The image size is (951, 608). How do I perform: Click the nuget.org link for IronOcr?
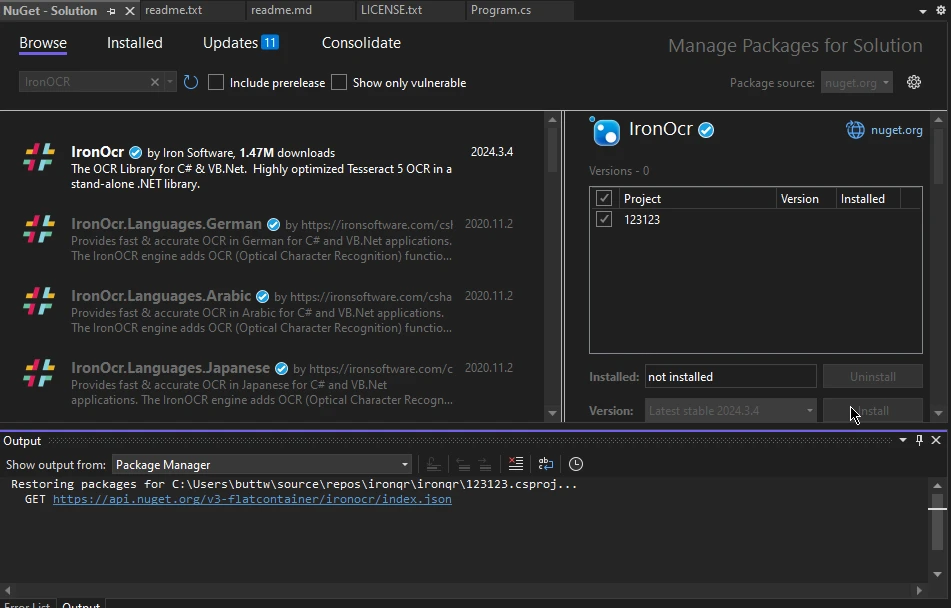[x=896, y=129]
